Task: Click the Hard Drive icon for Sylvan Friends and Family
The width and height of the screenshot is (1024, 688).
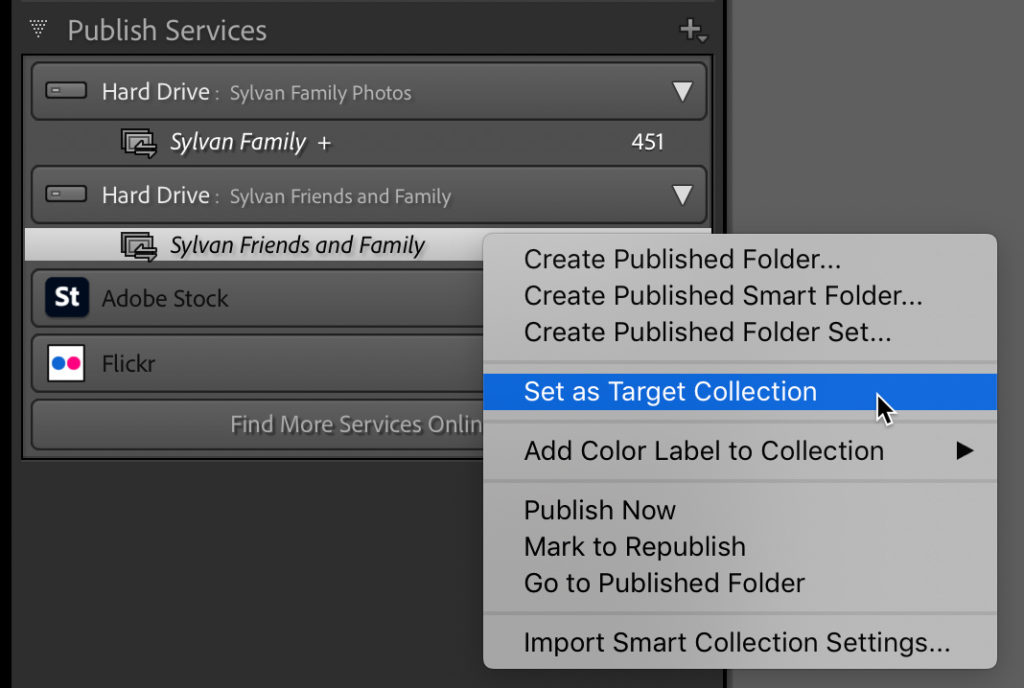Action: [x=65, y=194]
